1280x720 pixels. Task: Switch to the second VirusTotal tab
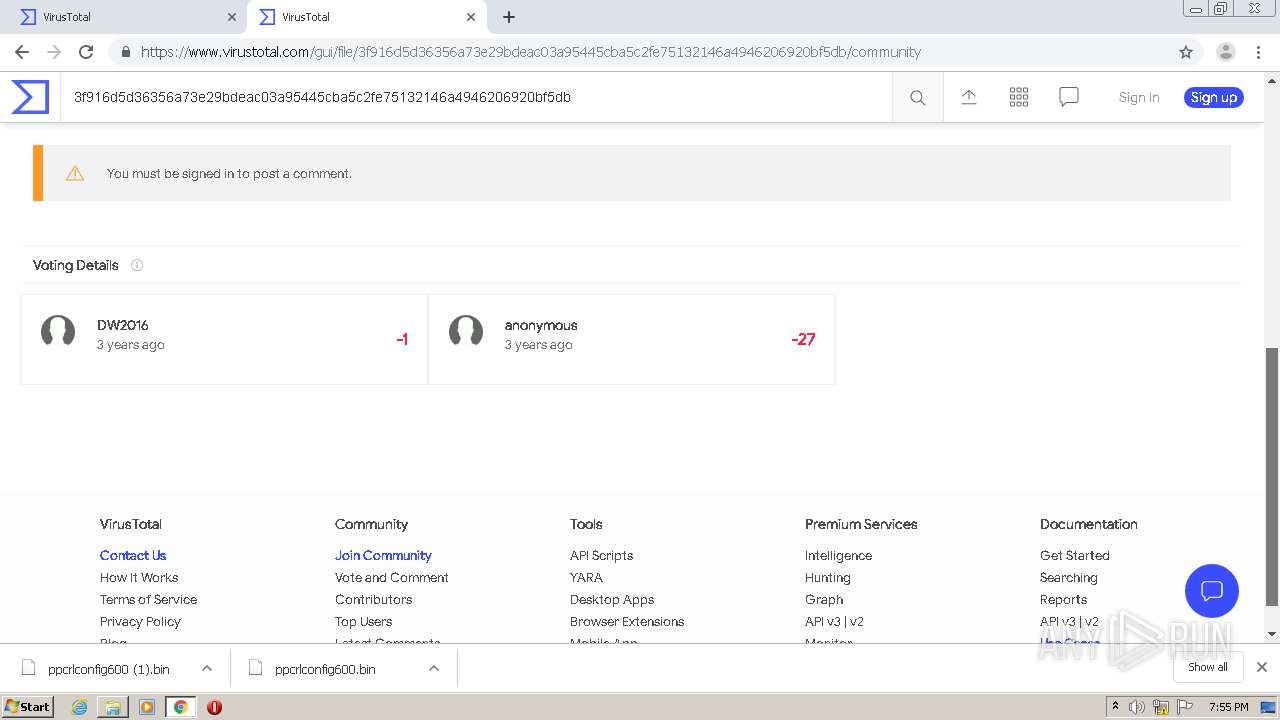(366, 17)
